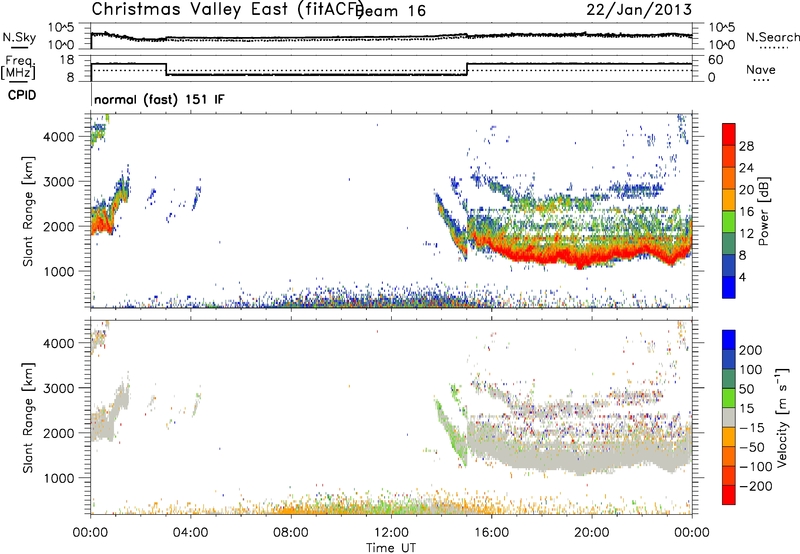This screenshot has width=800, height=554.
Task: Click the '08:00' time axis label
Action: (291, 533)
